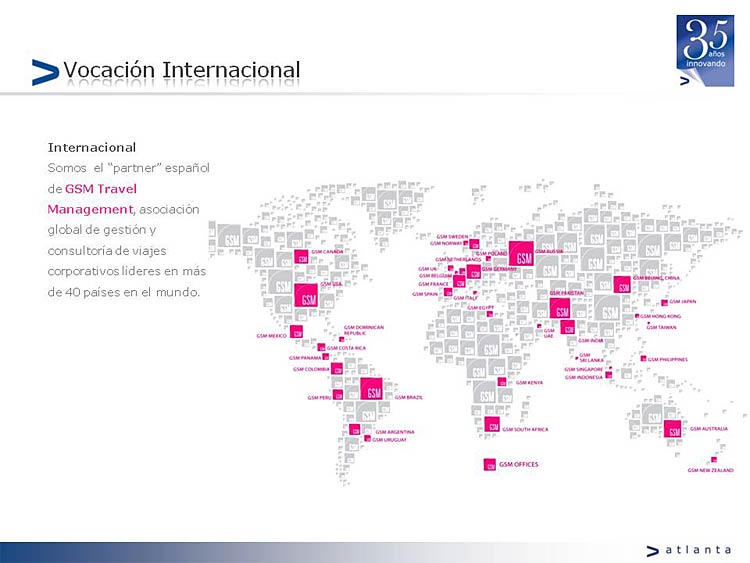The image size is (750, 563).
Task: Select the small pink square beside GSM Indonesia
Action: click(609, 375)
